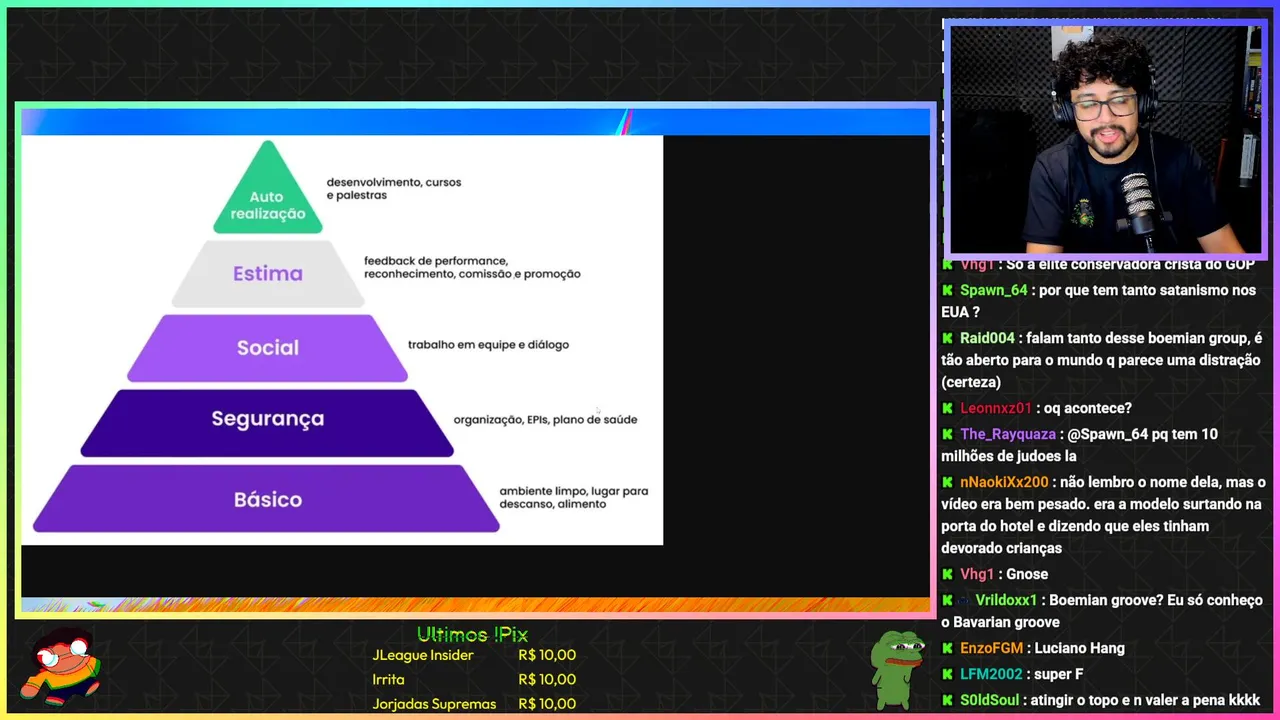Click donor name Jorjadas Supremas
The image size is (1280, 720).
434,704
